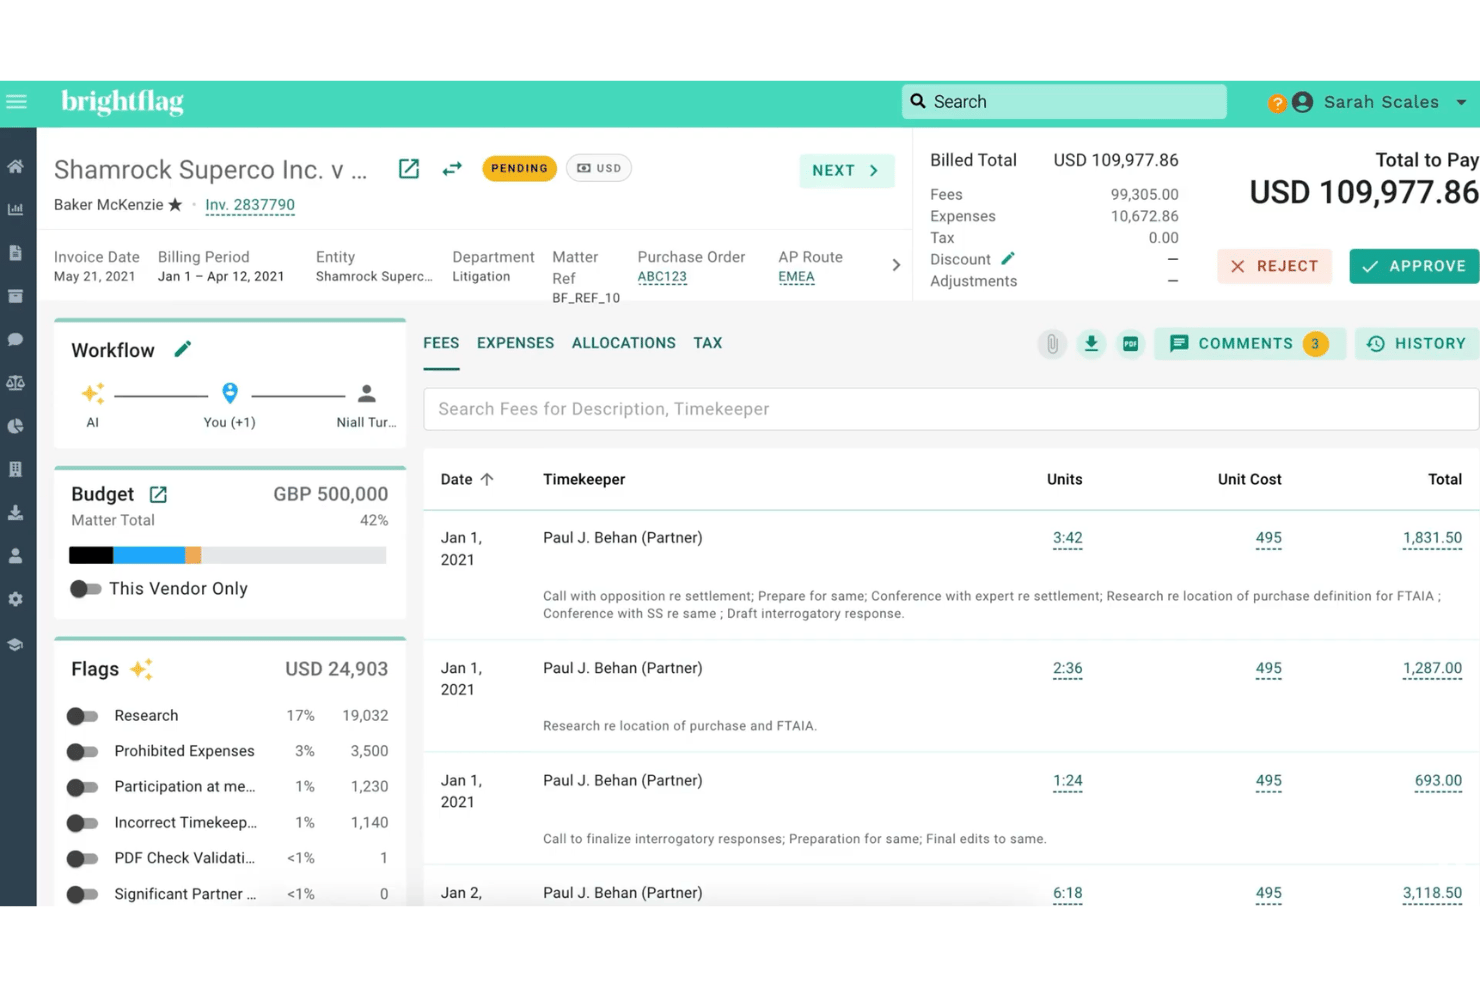Click the 6:18 units value
The width and height of the screenshot is (1480, 987).
1067,893
